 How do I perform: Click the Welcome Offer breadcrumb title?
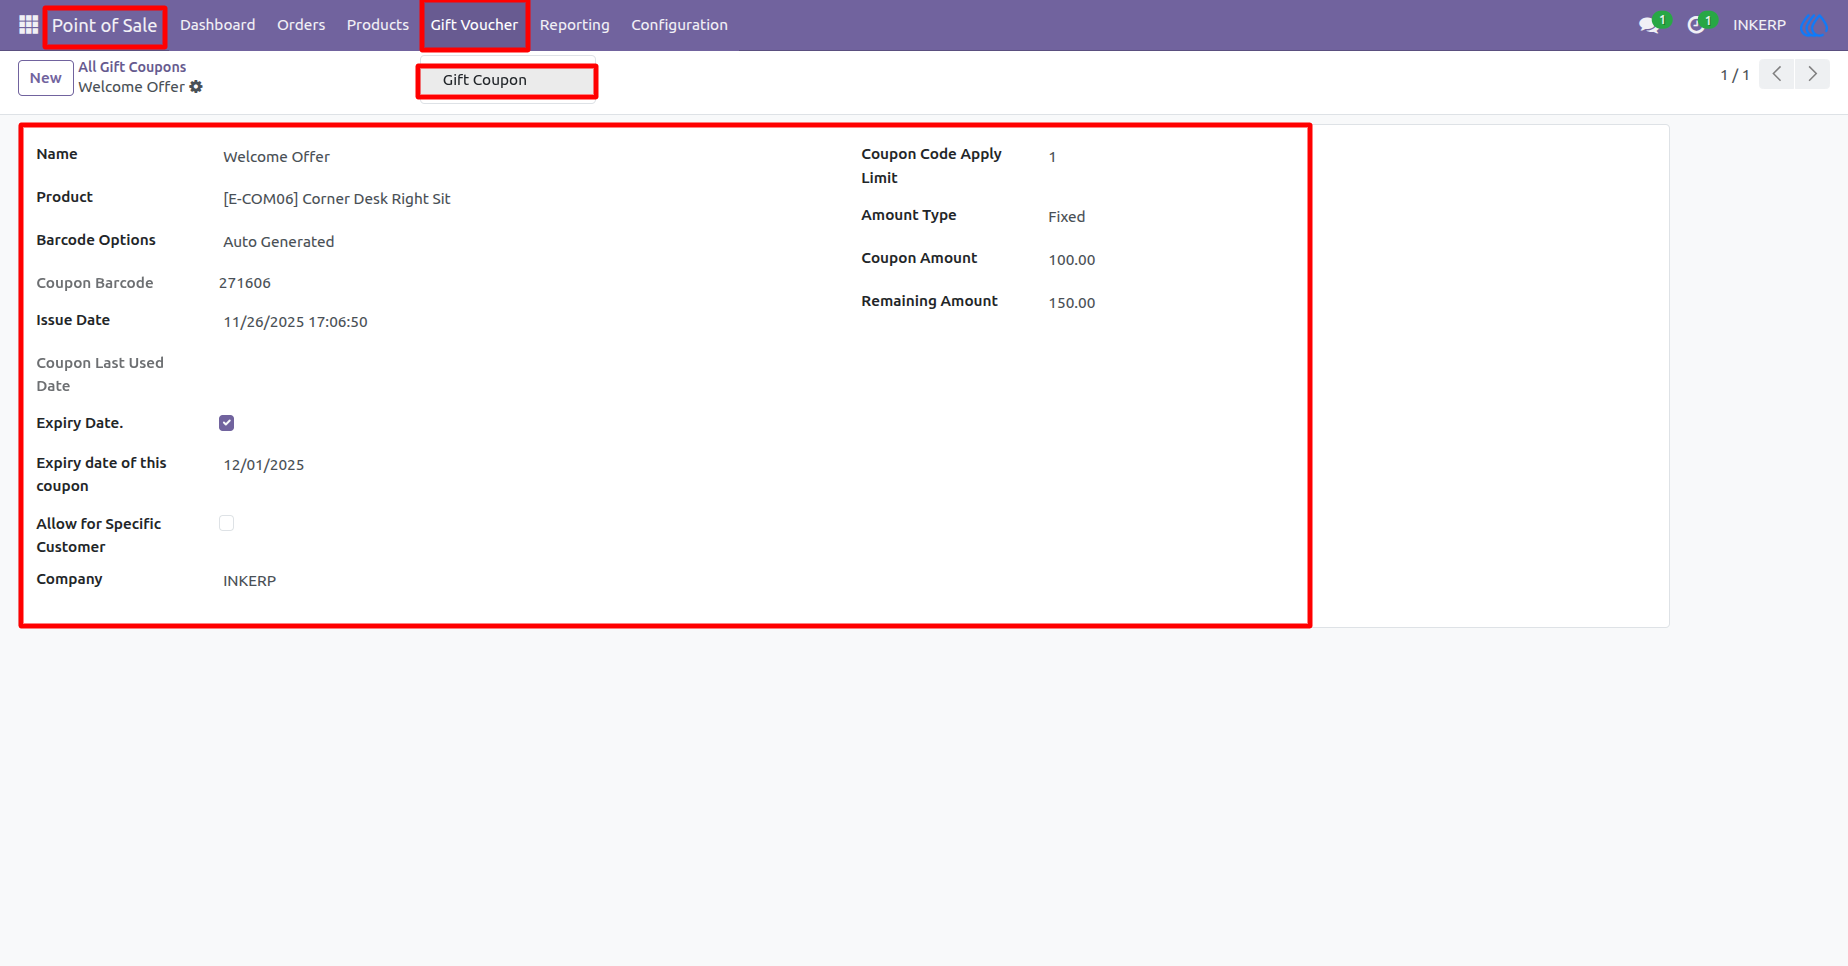(x=131, y=87)
